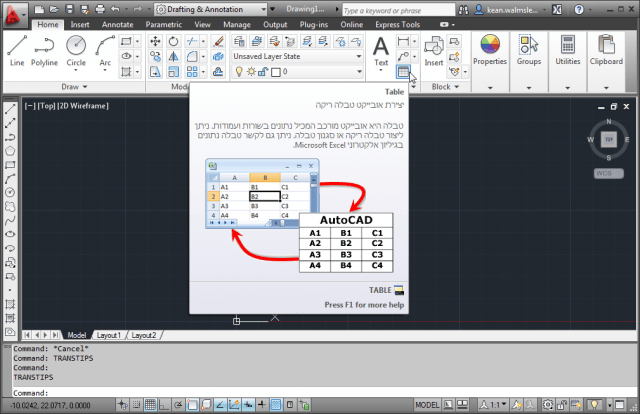The image size is (640, 414).
Task: Switch to the Layout1 tab
Action: [109, 335]
